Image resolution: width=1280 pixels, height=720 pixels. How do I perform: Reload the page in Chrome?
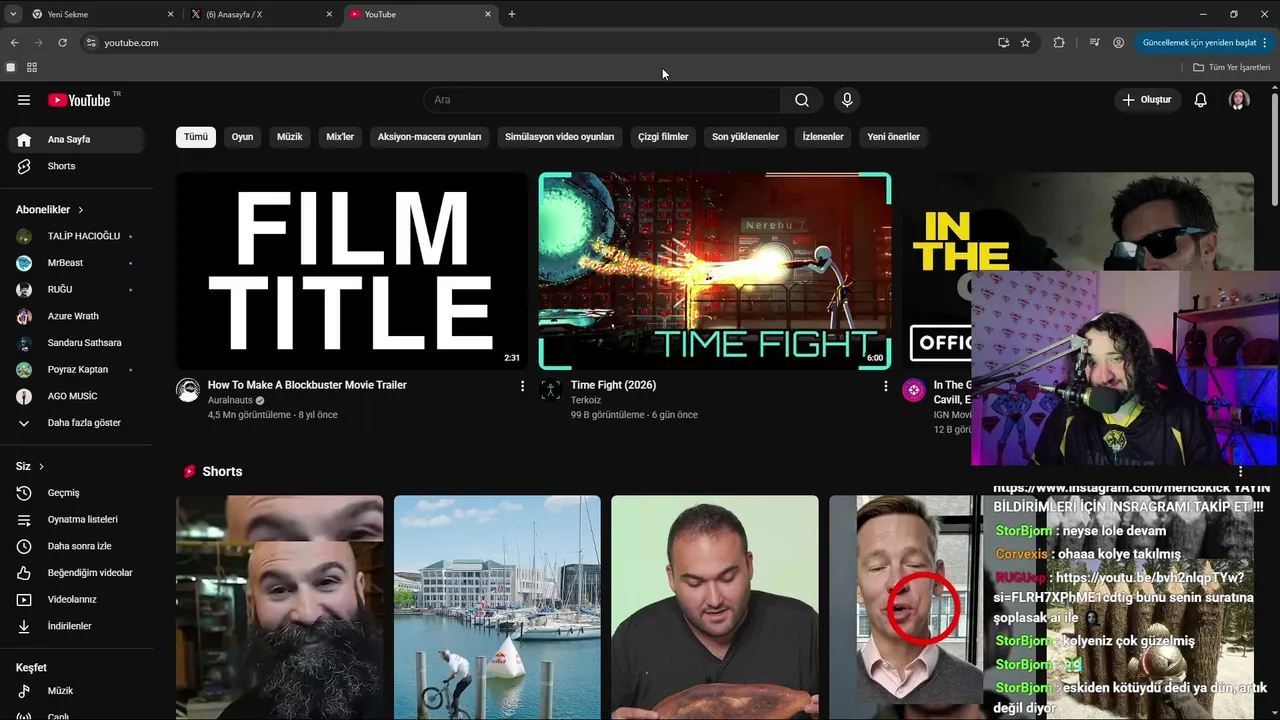62,43
